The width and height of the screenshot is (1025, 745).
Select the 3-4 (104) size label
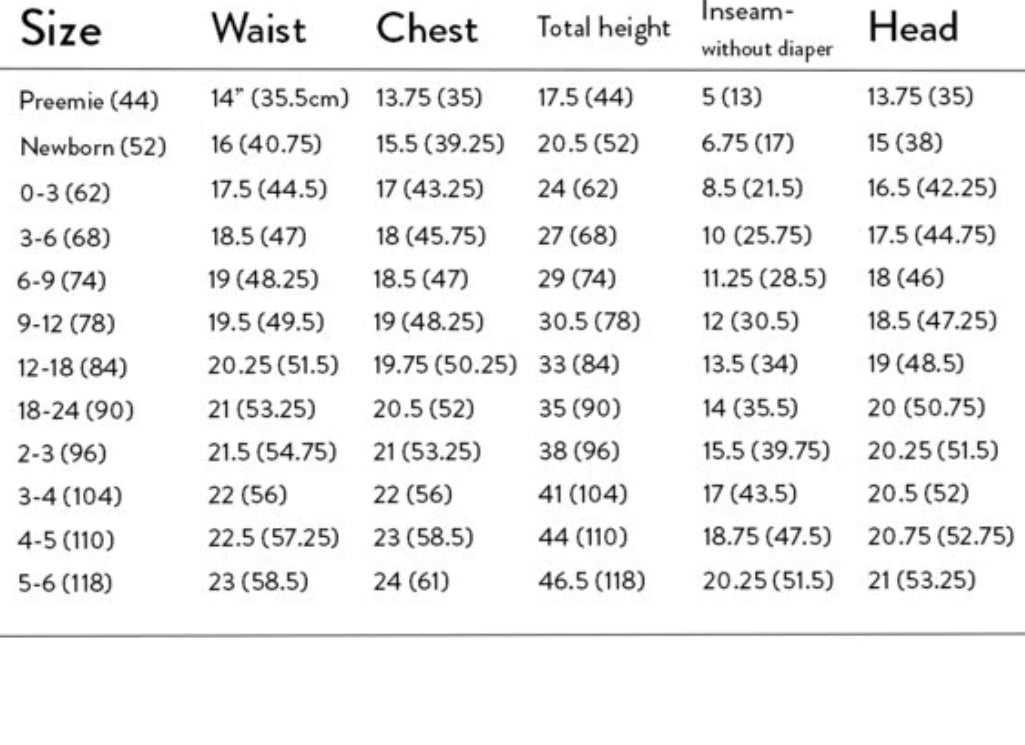70,496
